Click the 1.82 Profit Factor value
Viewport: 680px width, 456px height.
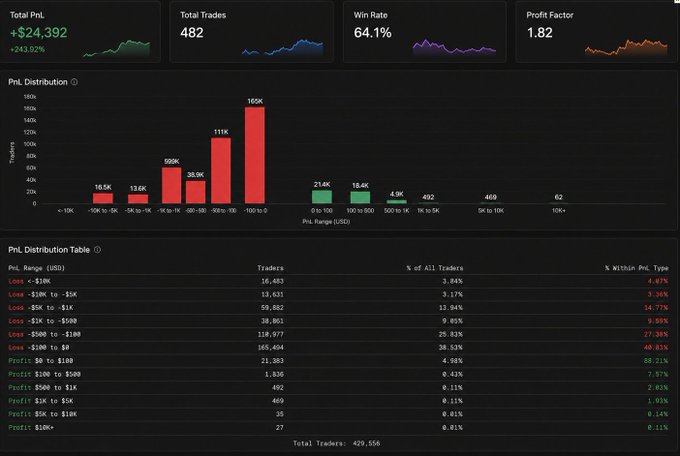(539, 33)
